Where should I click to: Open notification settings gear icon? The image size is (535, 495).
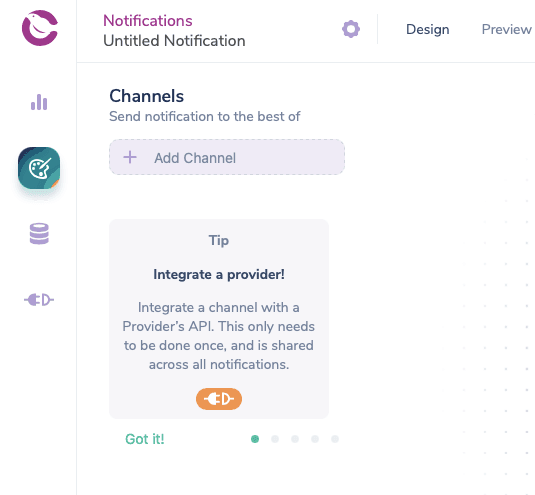pos(351,29)
